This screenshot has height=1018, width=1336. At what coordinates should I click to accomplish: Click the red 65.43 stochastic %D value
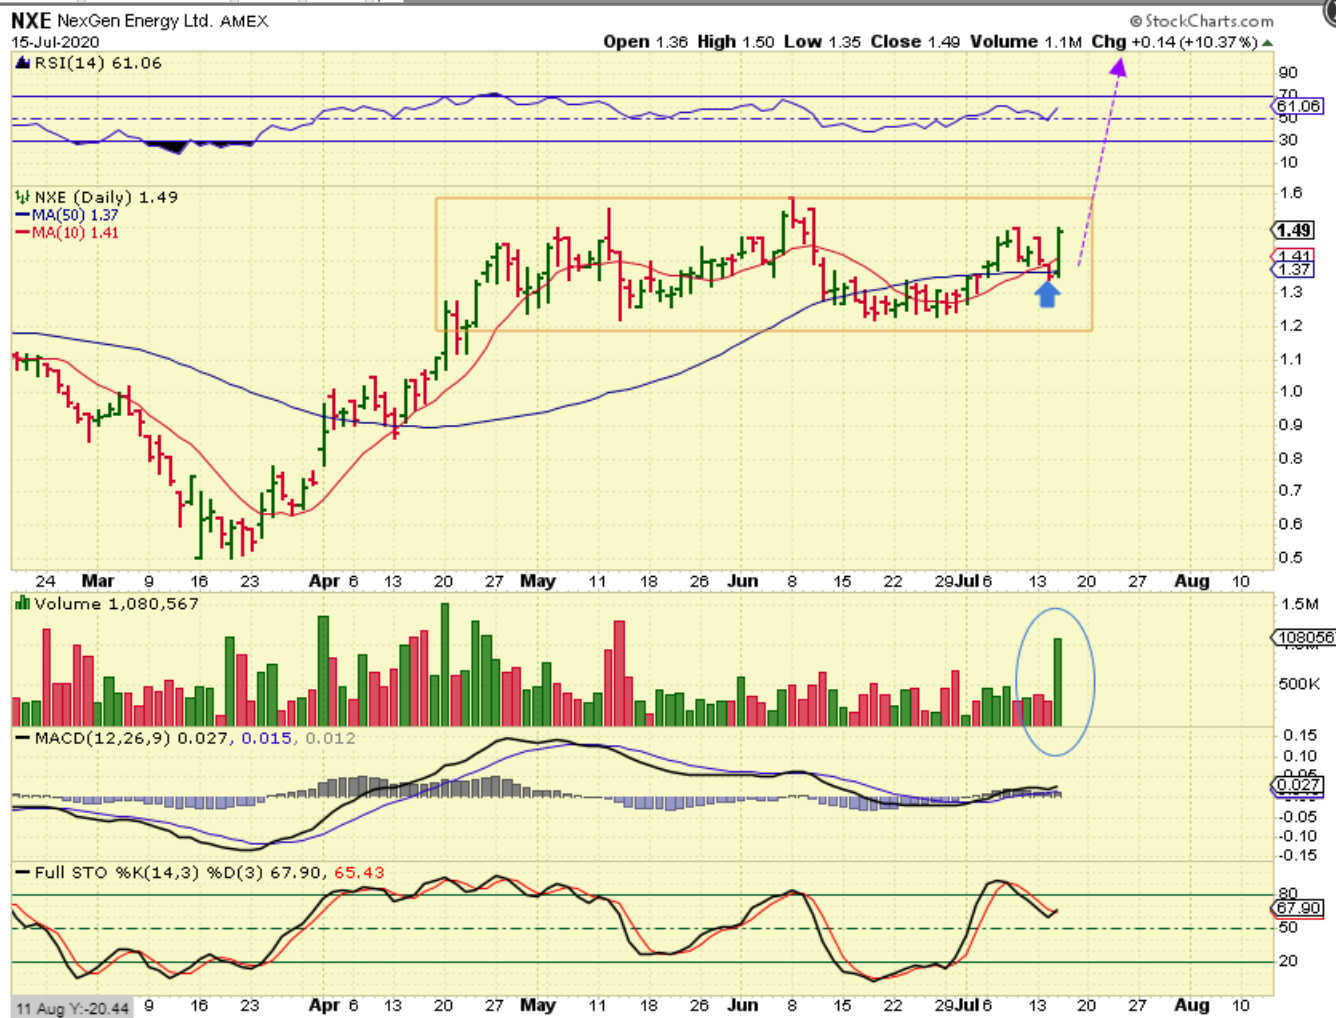click(359, 872)
